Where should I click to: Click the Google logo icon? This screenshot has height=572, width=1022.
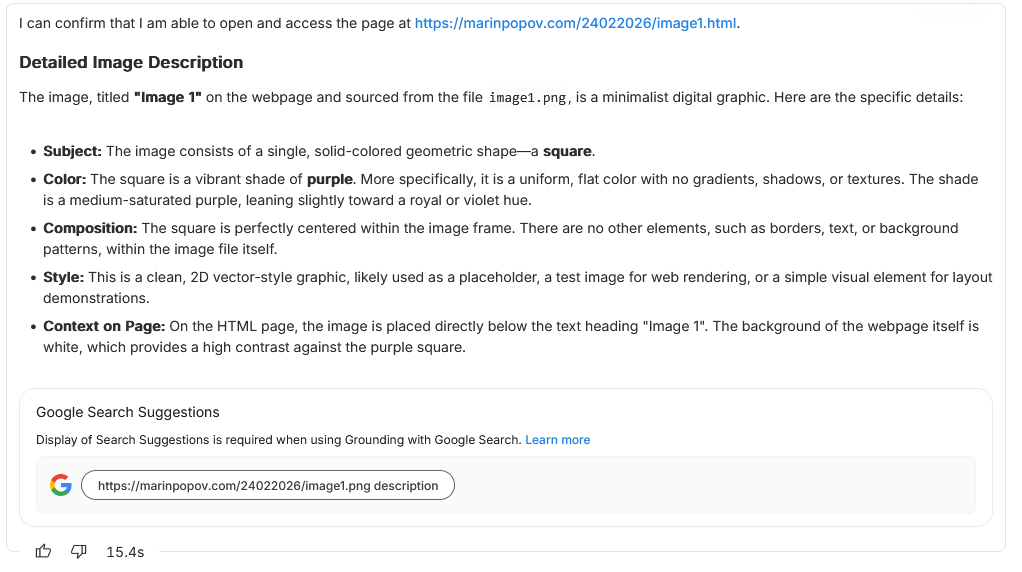(x=61, y=485)
